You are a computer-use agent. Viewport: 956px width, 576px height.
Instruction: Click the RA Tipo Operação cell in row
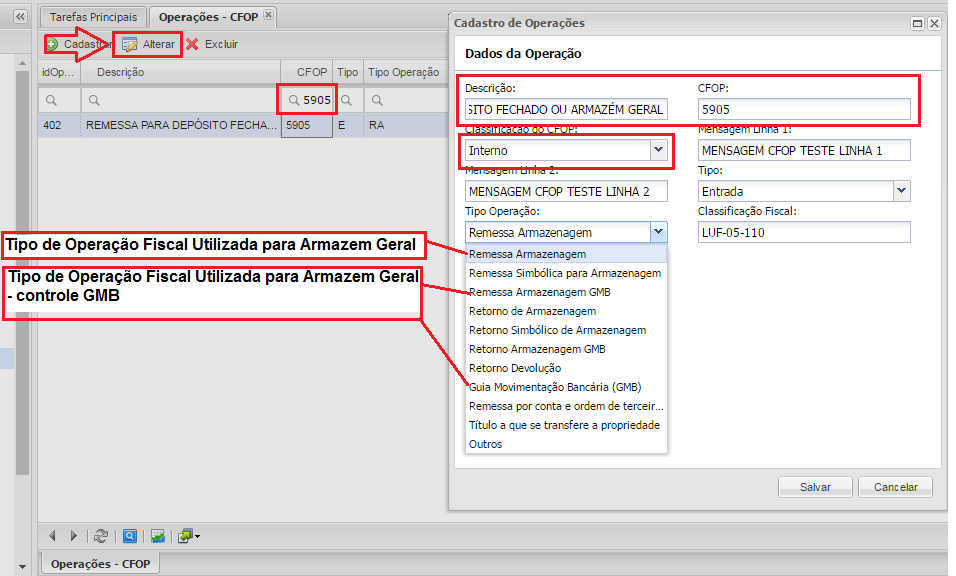(x=406, y=125)
